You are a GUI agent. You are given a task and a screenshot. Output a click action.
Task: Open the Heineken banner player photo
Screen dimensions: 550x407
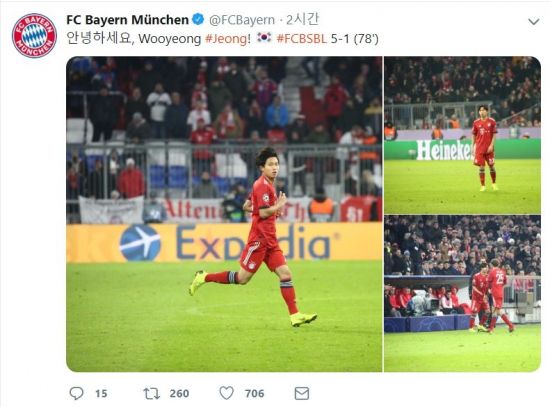click(x=462, y=135)
